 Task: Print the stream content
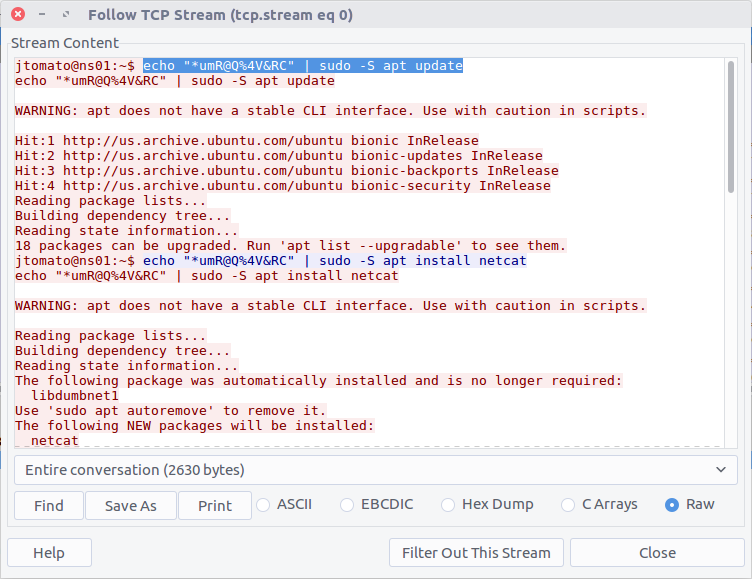[214, 506]
